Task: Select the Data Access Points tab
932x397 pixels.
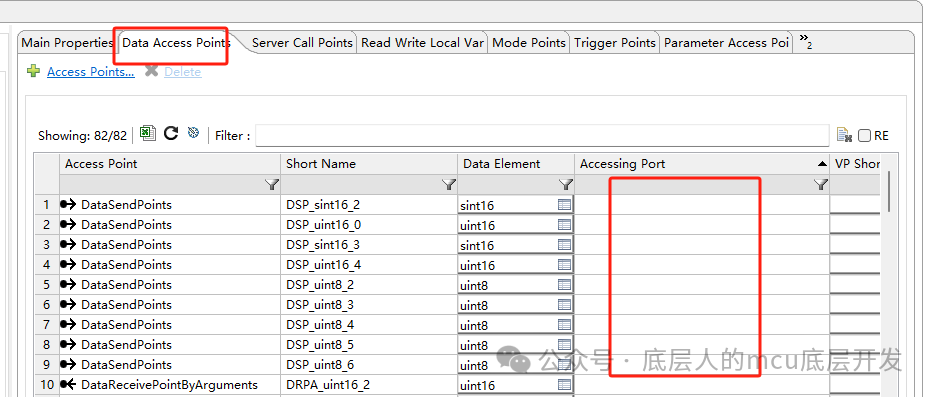Action: click(x=176, y=43)
